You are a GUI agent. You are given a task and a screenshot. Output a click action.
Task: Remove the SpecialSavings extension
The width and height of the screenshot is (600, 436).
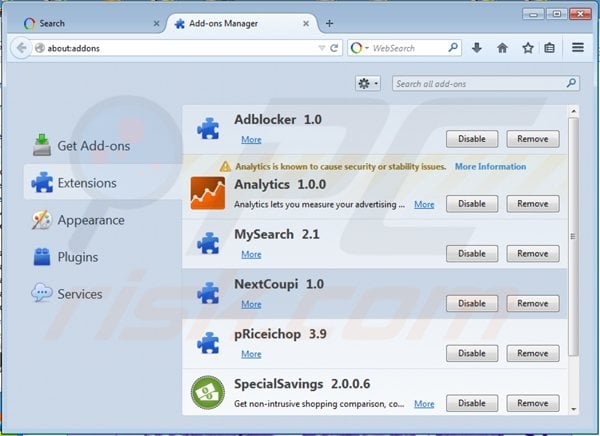tap(533, 403)
